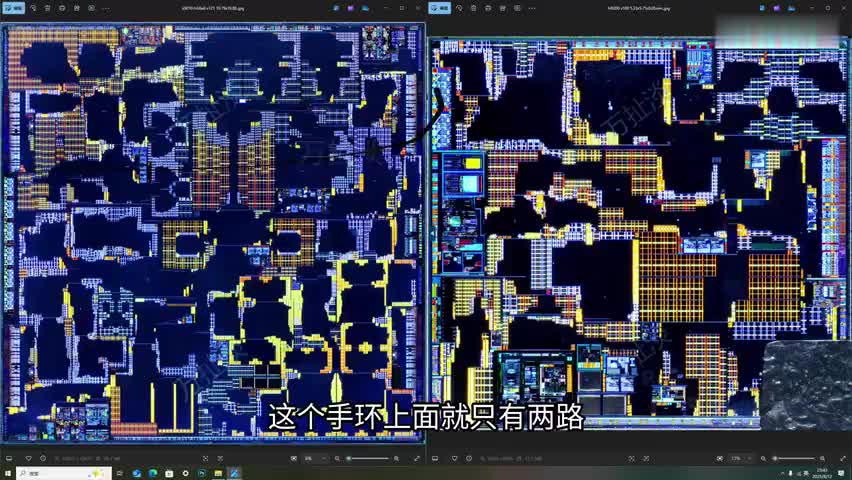852x480 pixels.
Task: Show file info for the left window photo
Action: (x=43, y=458)
